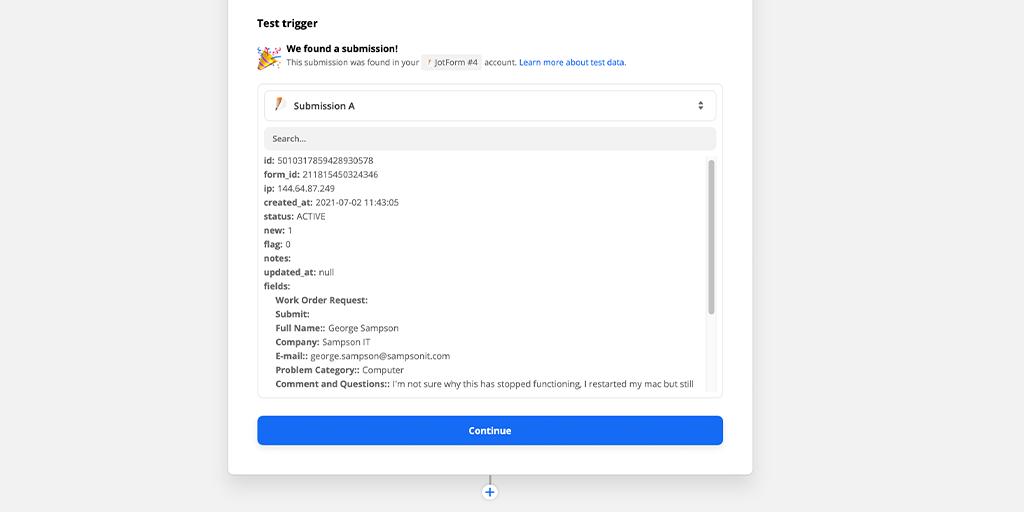Click the JotForm #4 account badge
The height and width of the screenshot is (512, 1024).
click(x=451, y=62)
